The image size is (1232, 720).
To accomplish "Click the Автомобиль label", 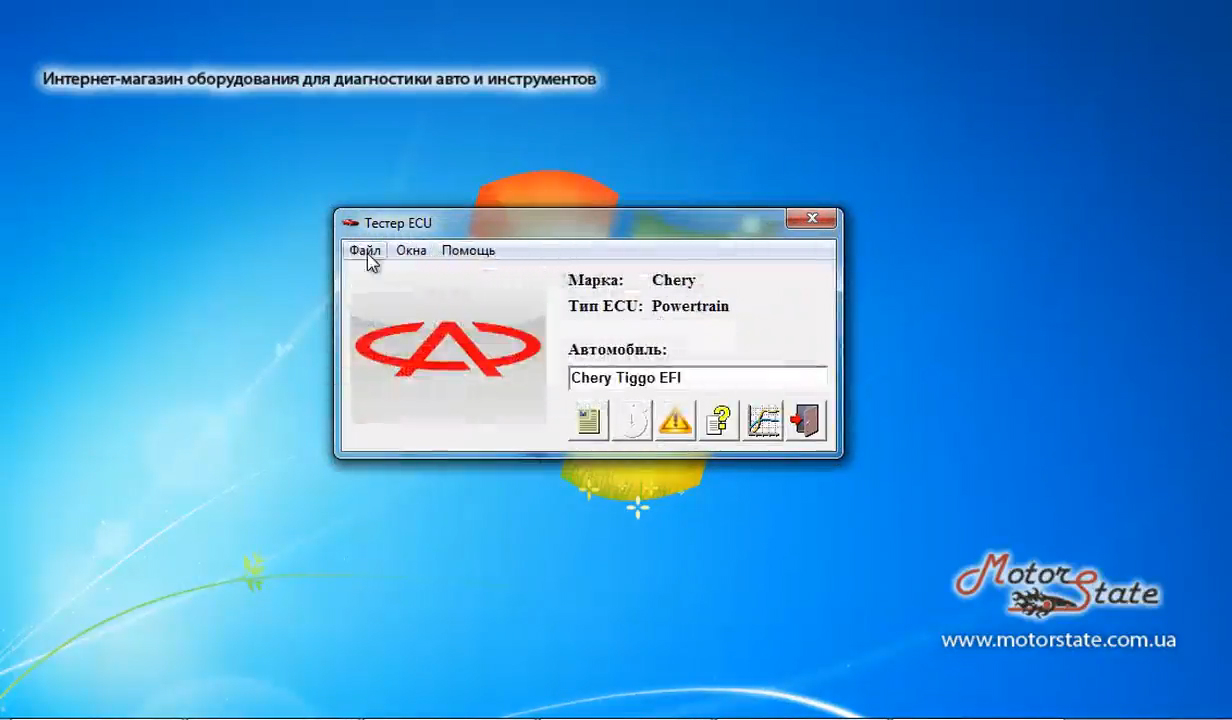I will (x=617, y=350).
